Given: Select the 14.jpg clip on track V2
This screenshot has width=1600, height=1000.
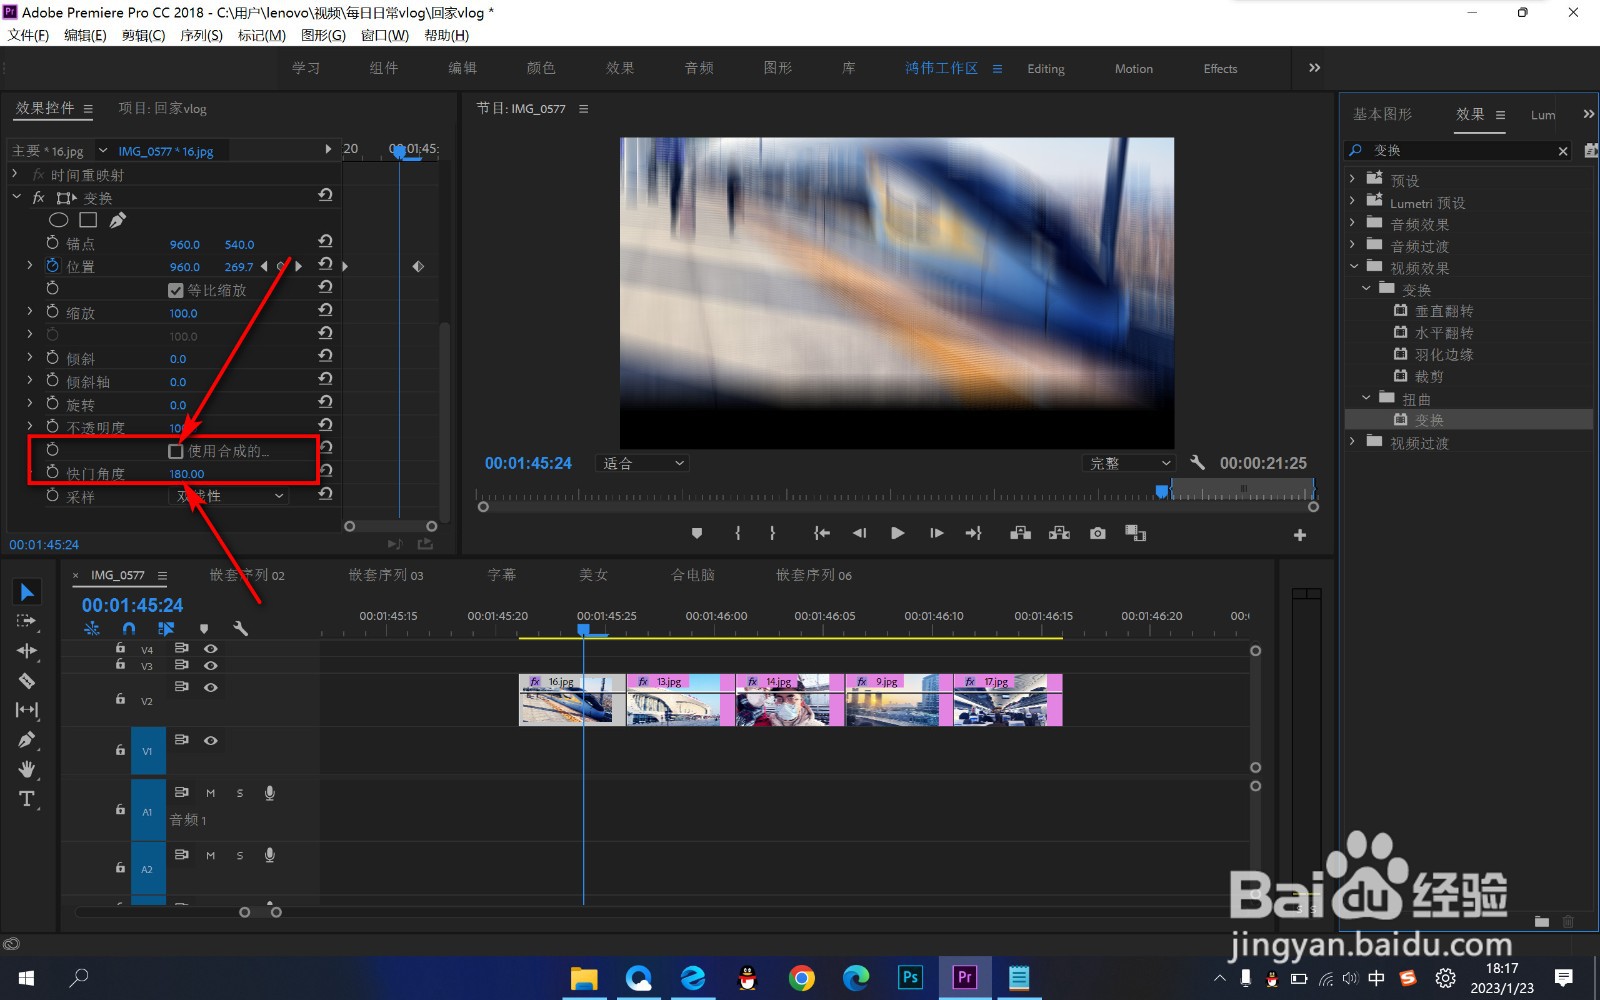Looking at the screenshot, I should (x=790, y=699).
